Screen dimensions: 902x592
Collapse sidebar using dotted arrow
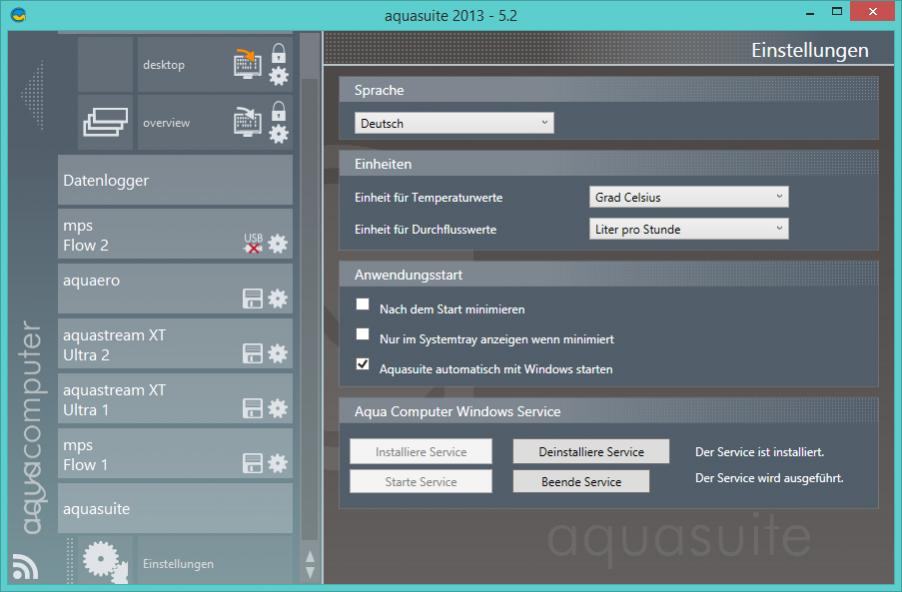coord(33,95)
